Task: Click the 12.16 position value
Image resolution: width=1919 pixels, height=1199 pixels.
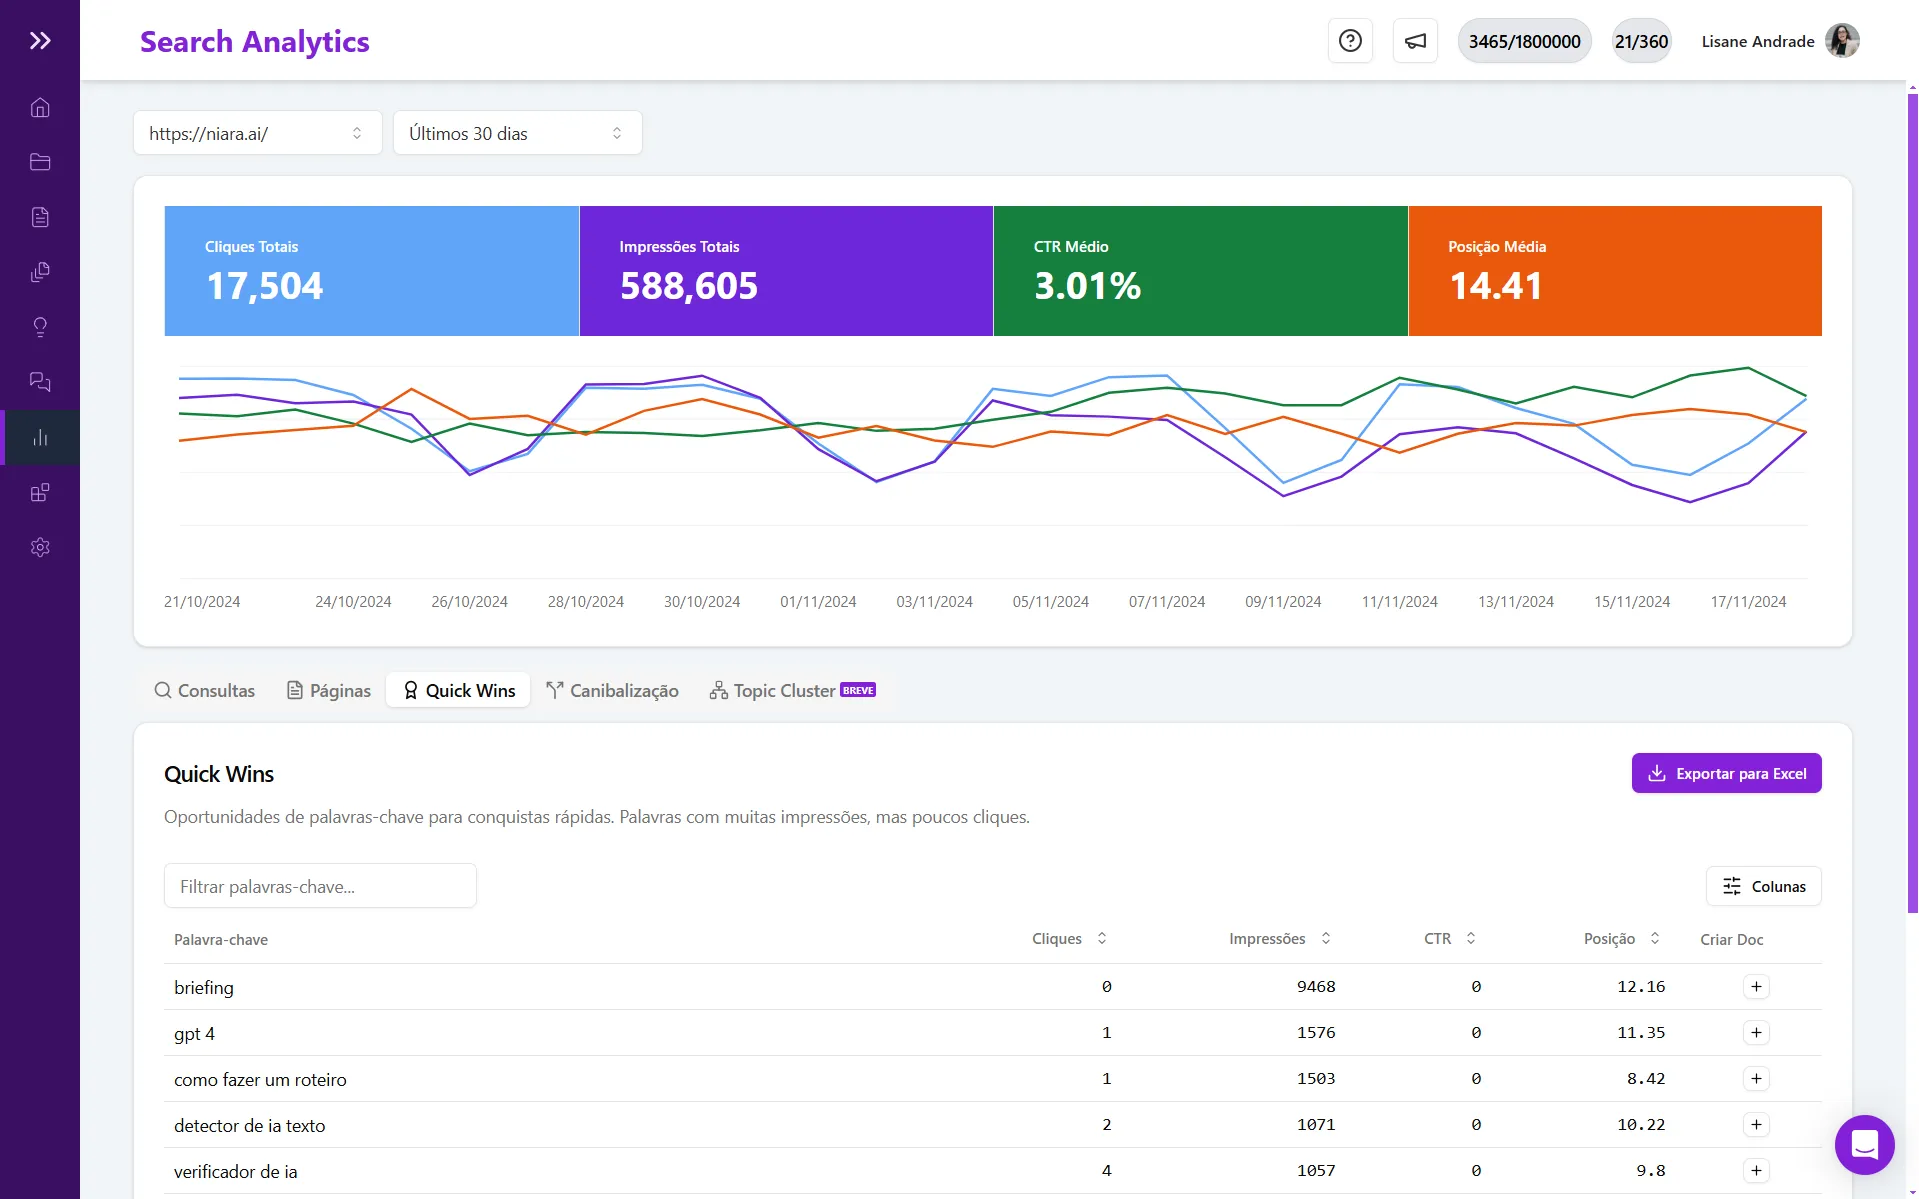Action: [x=1641, y=987]
